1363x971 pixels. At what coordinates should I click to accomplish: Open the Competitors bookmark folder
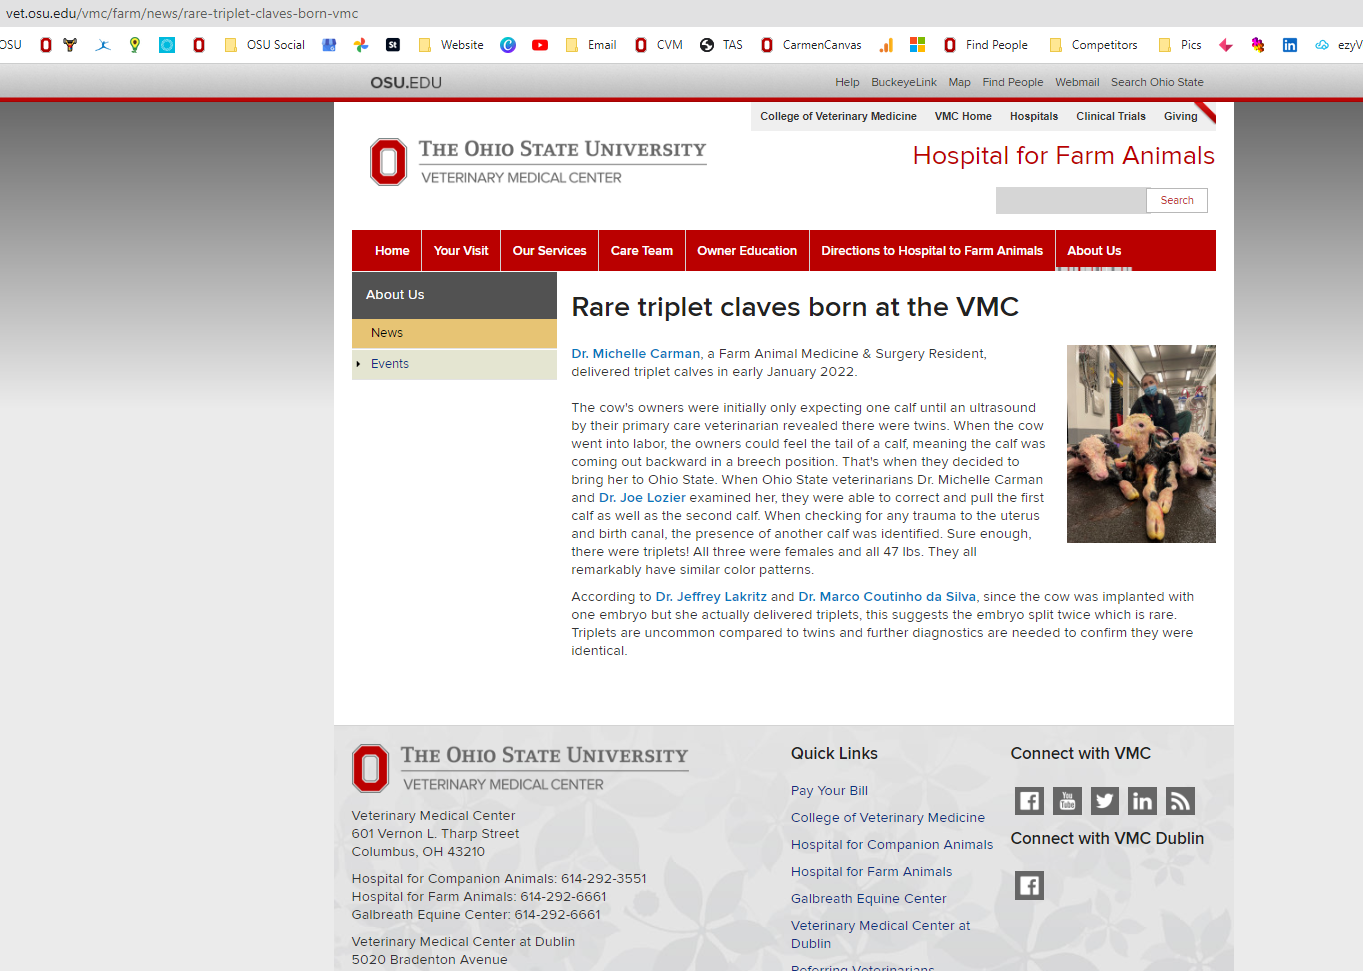coord(1093,45)
